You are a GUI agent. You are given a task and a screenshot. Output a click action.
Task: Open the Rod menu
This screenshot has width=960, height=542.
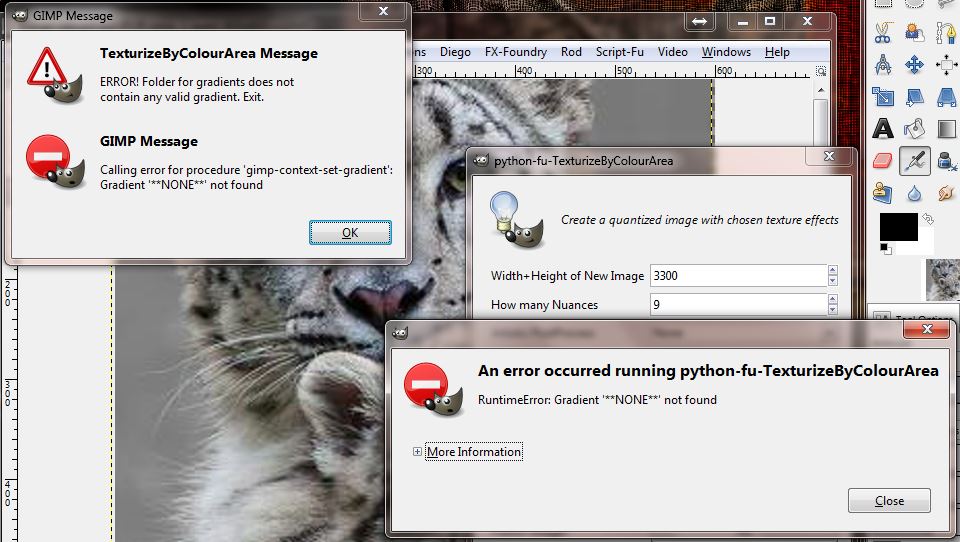tap(571, 52)
